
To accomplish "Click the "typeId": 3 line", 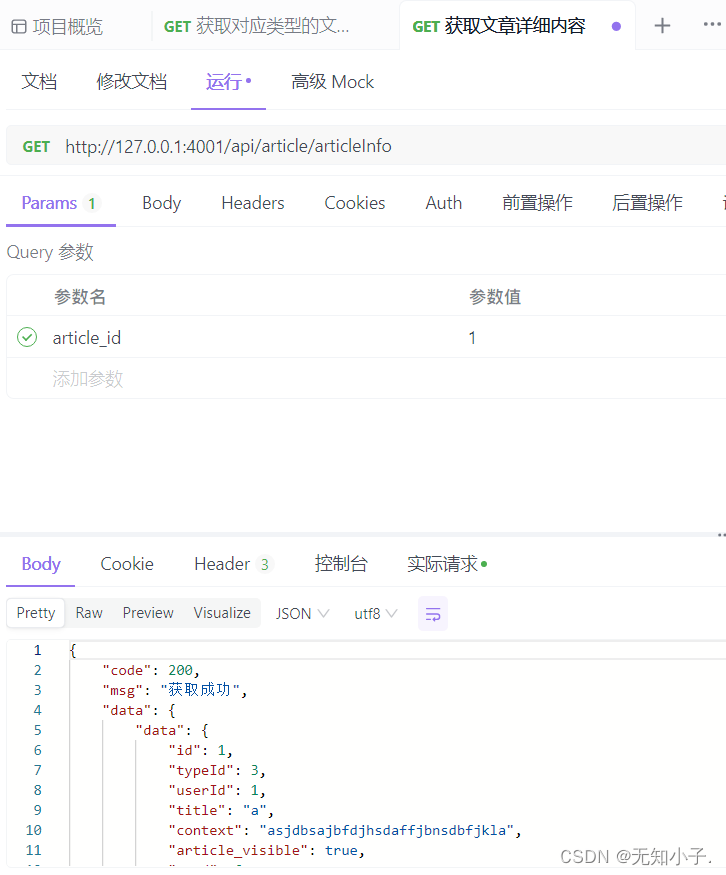I will [x=217, y=770].
